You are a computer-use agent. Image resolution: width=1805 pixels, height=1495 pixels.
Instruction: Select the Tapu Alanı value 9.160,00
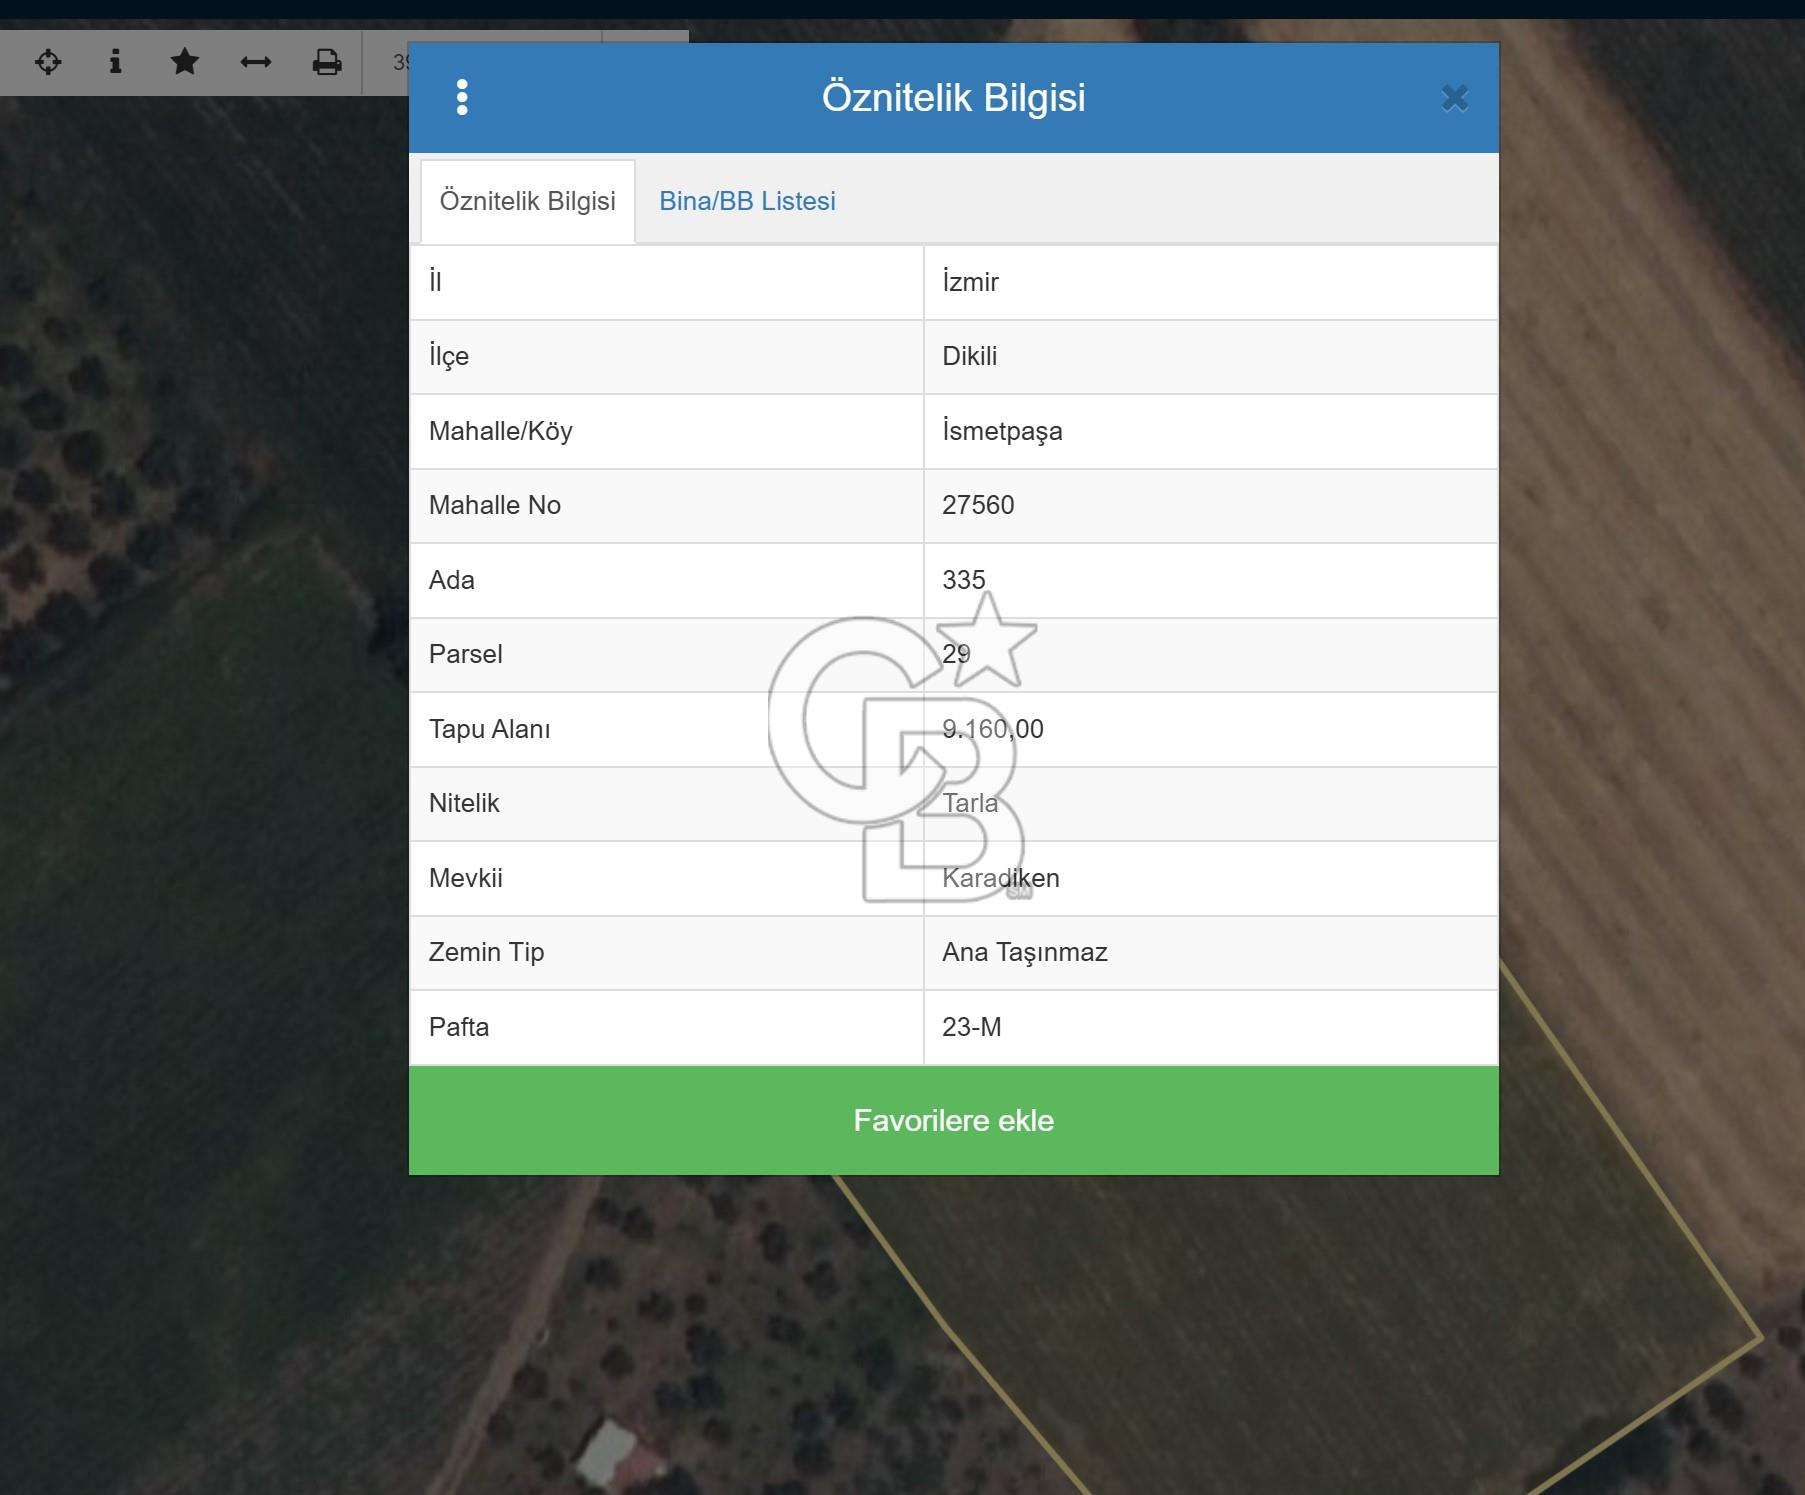tap(992, 729)
